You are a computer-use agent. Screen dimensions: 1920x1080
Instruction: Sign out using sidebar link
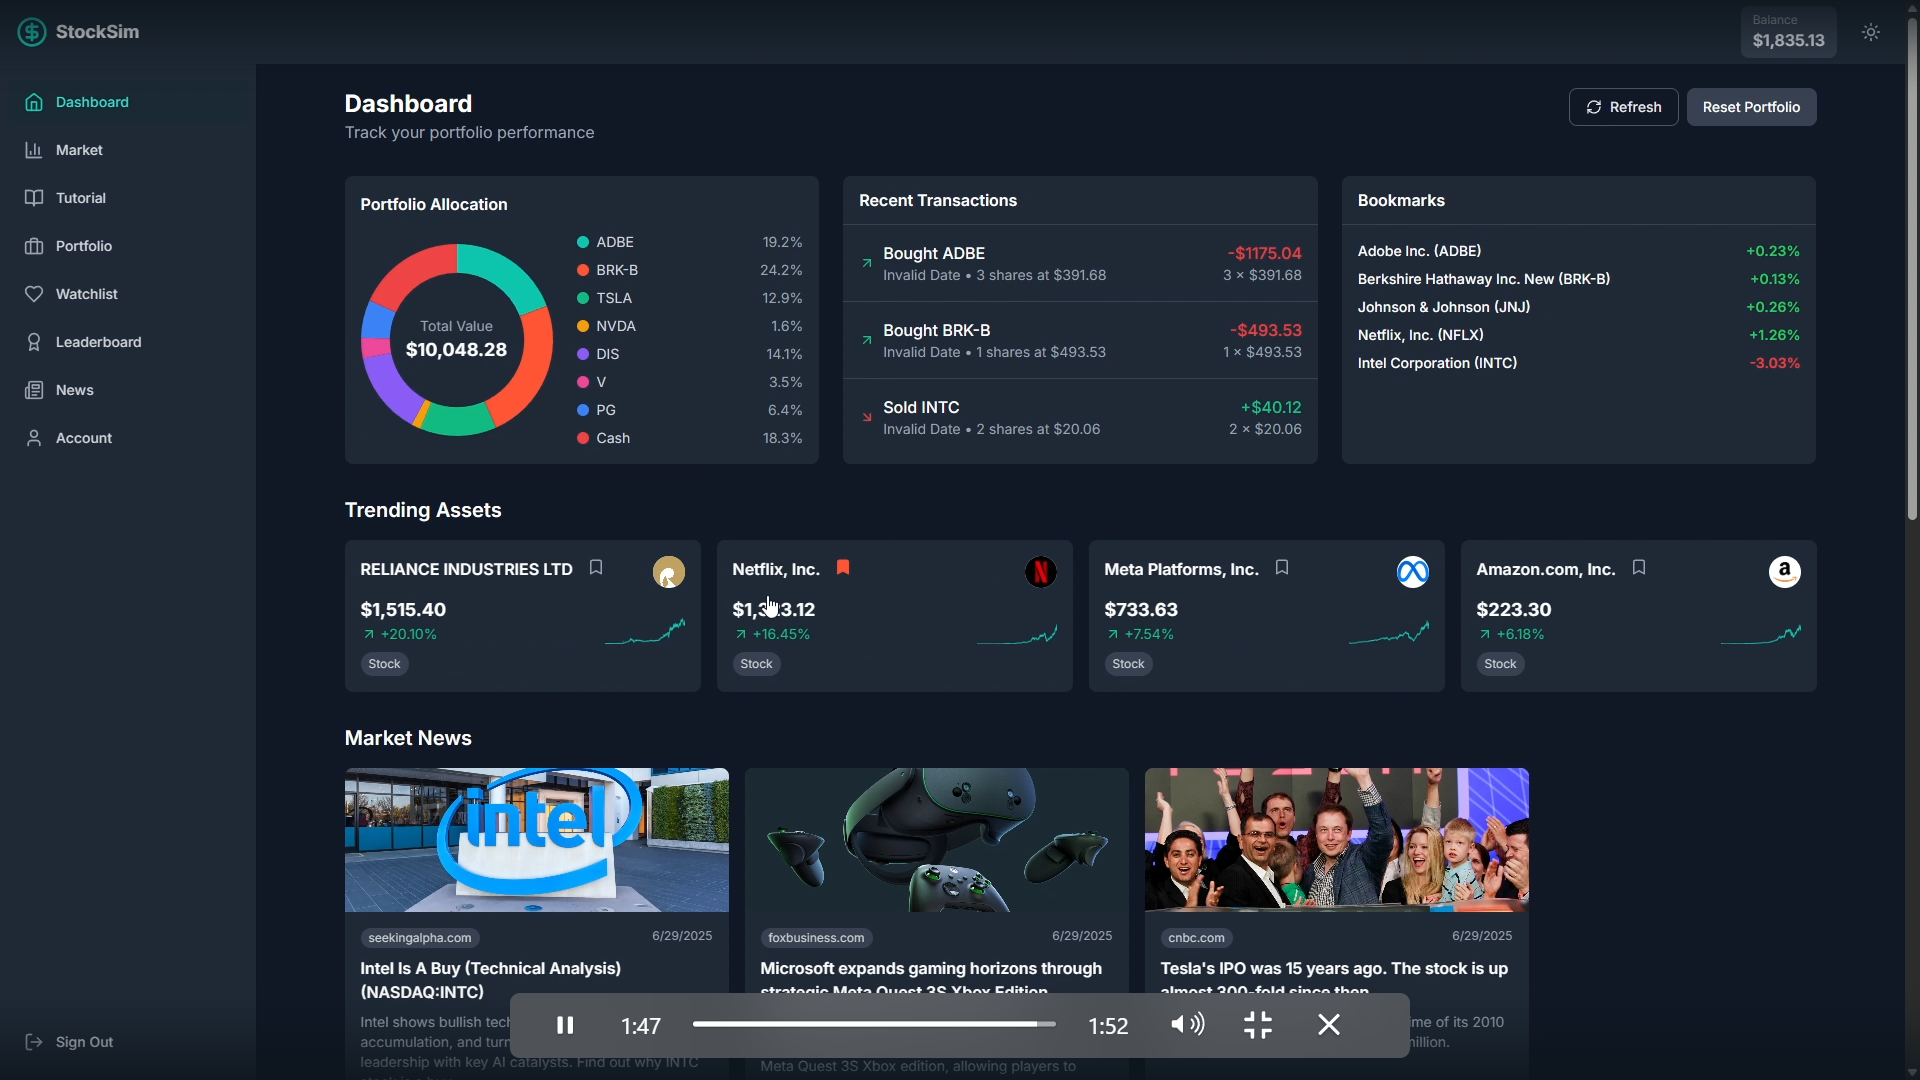(84, 1042)
